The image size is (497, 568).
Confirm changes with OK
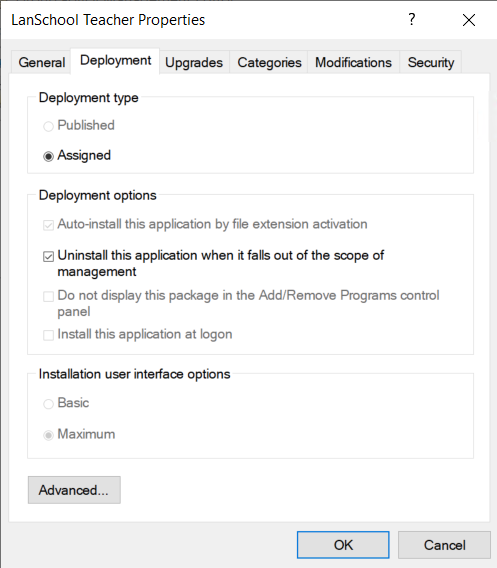click(343, 545)
